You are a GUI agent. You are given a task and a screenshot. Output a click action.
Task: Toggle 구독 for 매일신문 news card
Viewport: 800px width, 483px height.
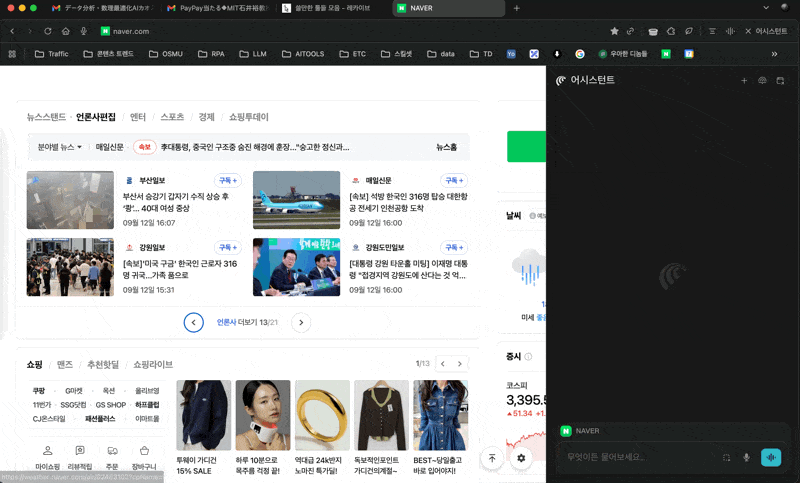tap(455, 180)
